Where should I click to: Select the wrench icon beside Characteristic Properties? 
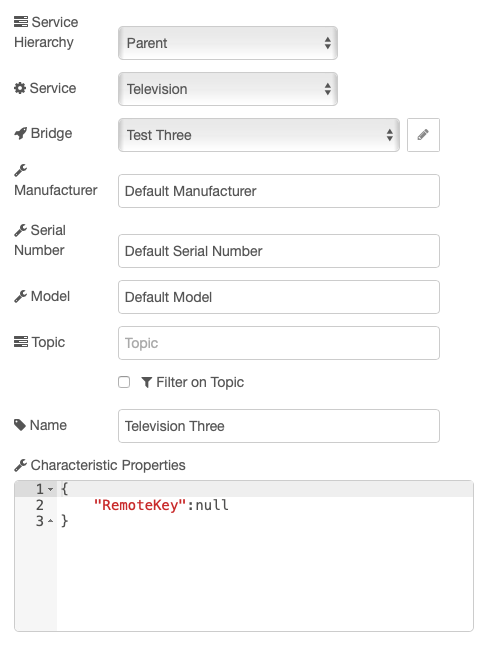click(20, 465)
